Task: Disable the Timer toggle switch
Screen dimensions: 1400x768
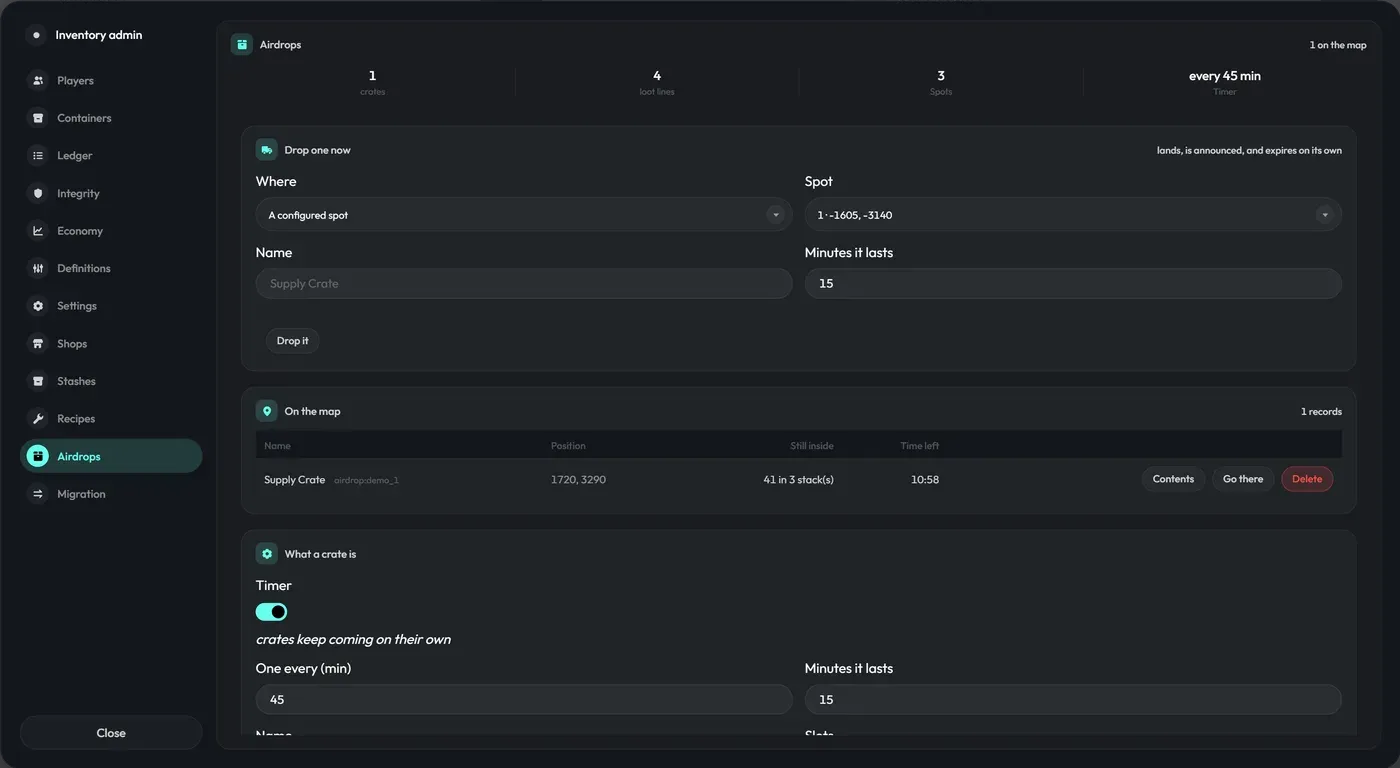Action: [272, 612]
